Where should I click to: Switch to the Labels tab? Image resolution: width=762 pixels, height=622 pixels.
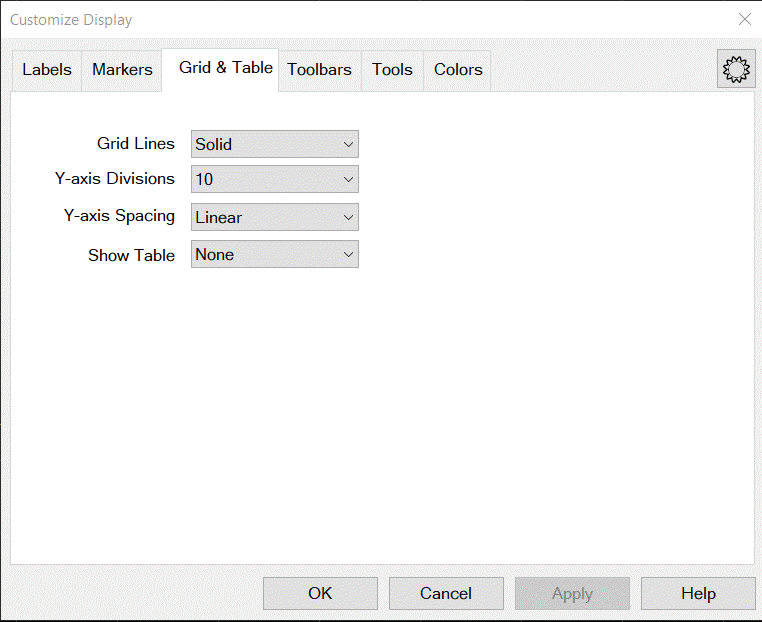[47, 70]
